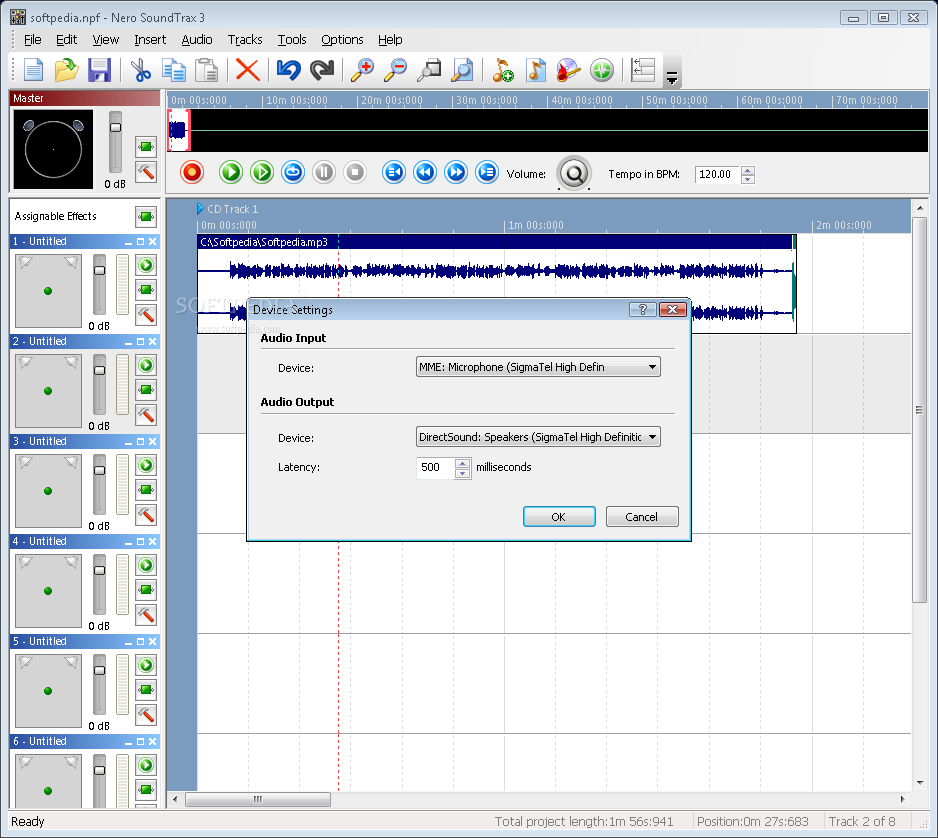
Task: Open the File menu
Action: pyautogui.click(x=32, y=39)
